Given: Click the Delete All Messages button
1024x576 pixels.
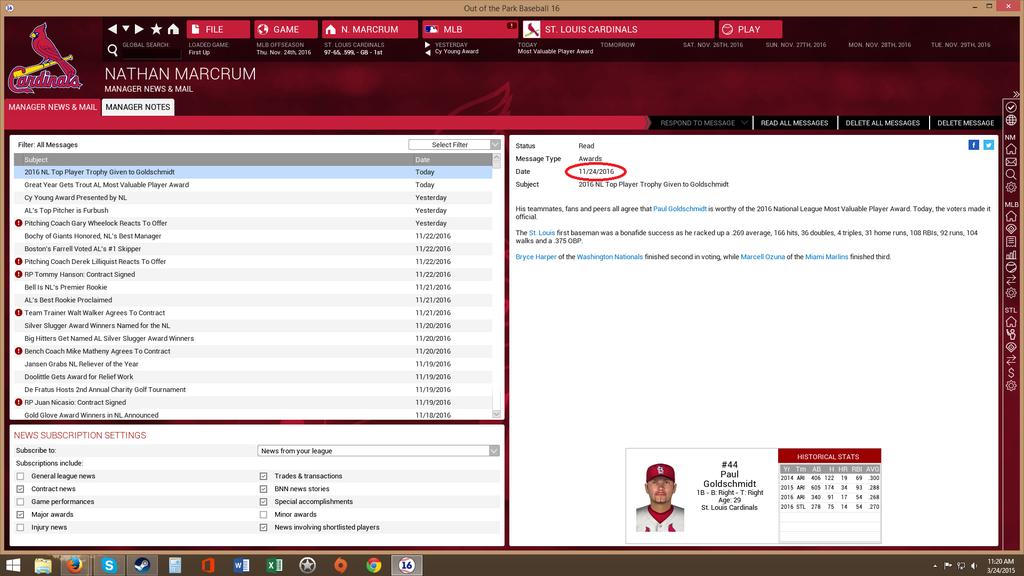Looking at the screenshot, I should (882, 123).
